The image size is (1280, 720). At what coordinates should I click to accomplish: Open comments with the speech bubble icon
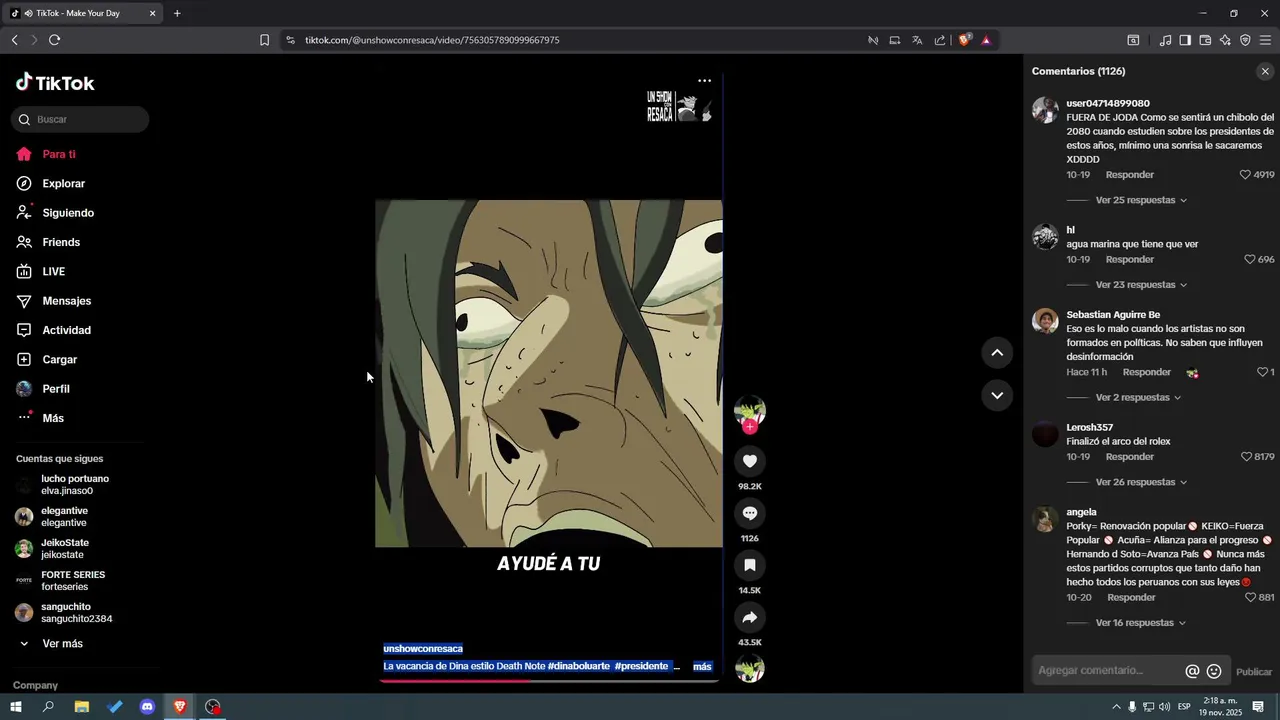[749, 513]
